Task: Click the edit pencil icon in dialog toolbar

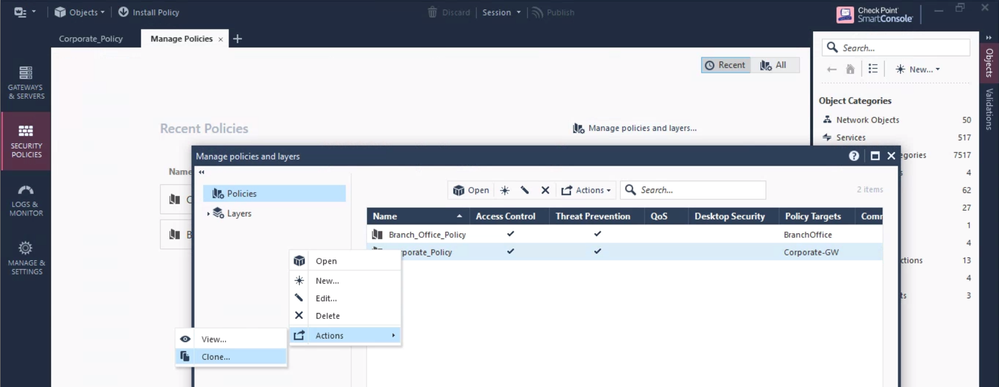Action: 525,190
